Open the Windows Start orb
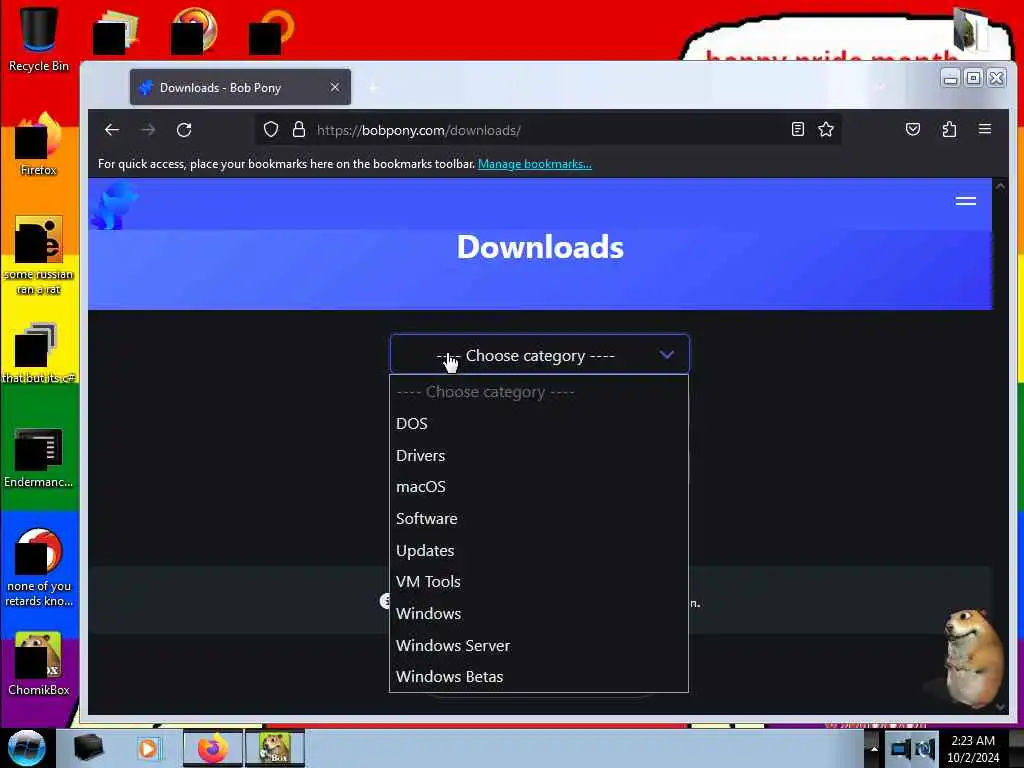Screen dimensions: 1024x768 pyautogui.click(x=27, y=748)
